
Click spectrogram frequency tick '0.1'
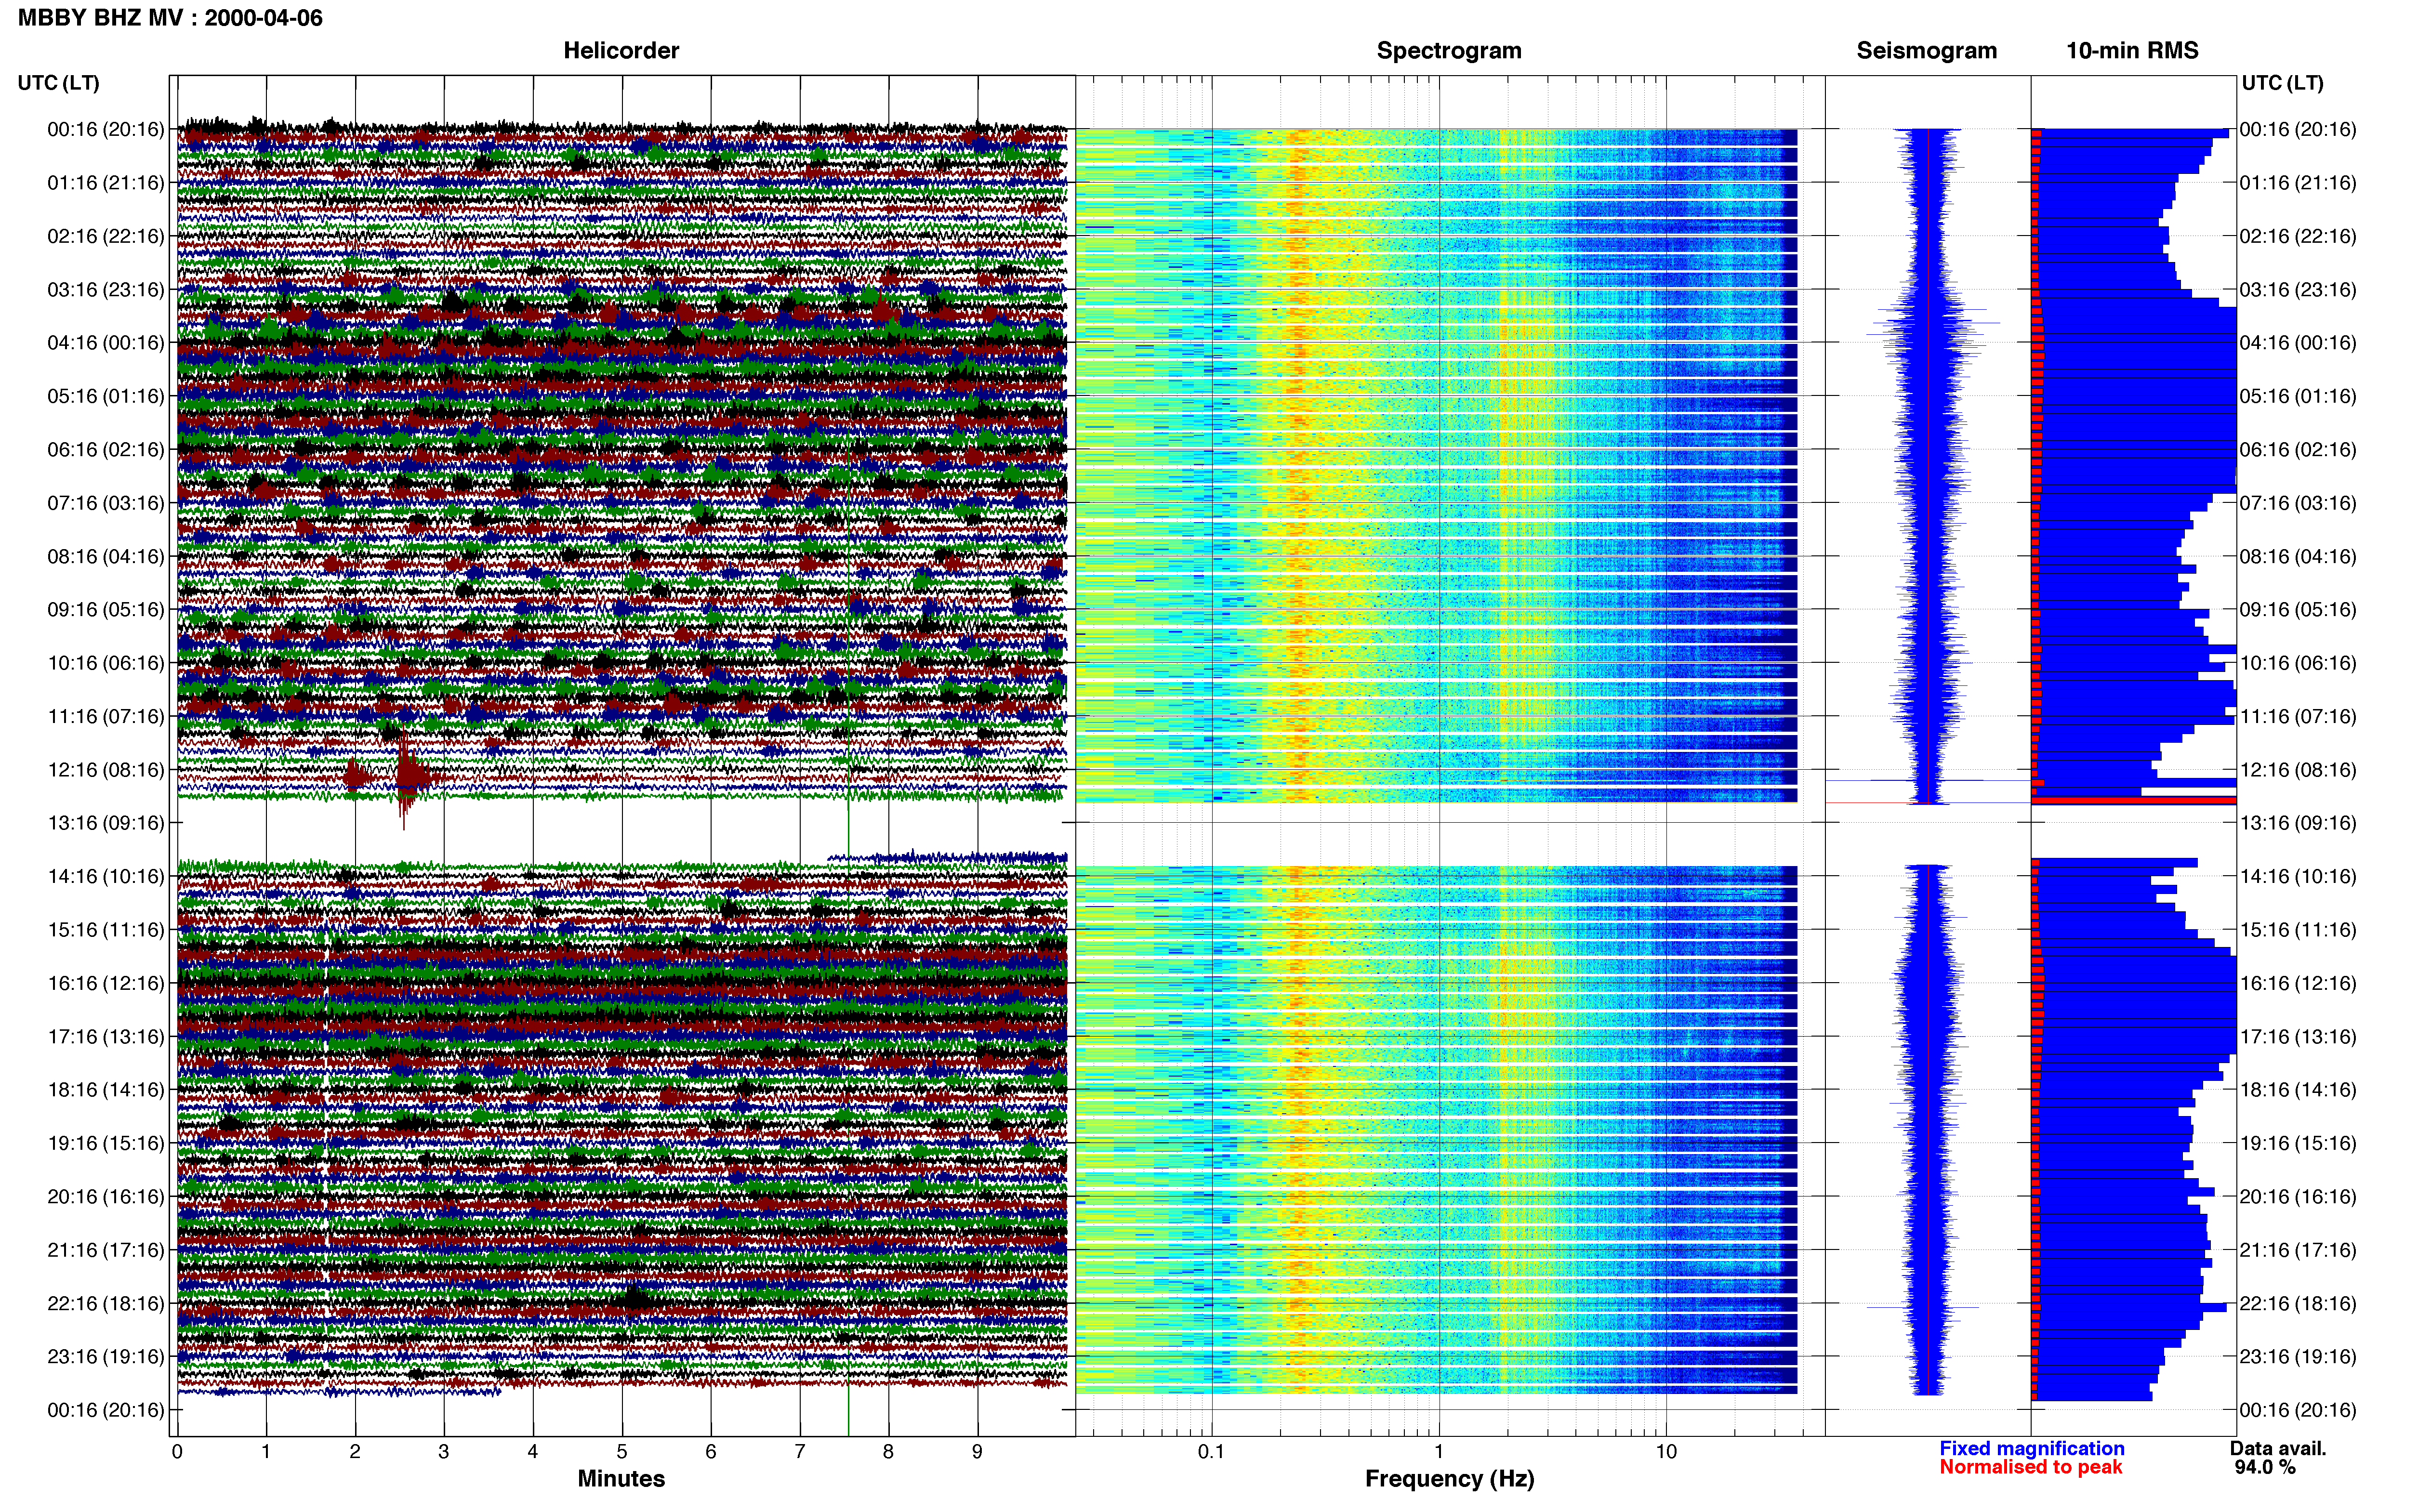(x=1211, y=1452)
